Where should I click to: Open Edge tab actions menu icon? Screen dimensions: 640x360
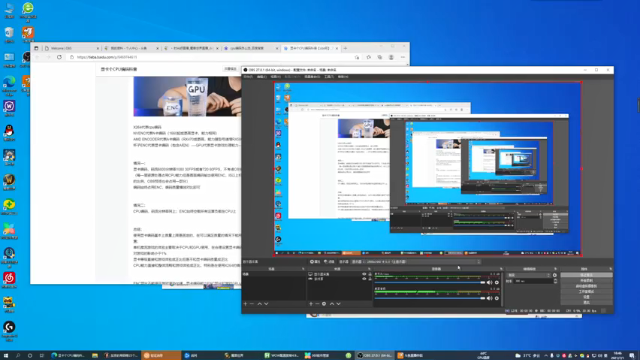tap(36, 48)
